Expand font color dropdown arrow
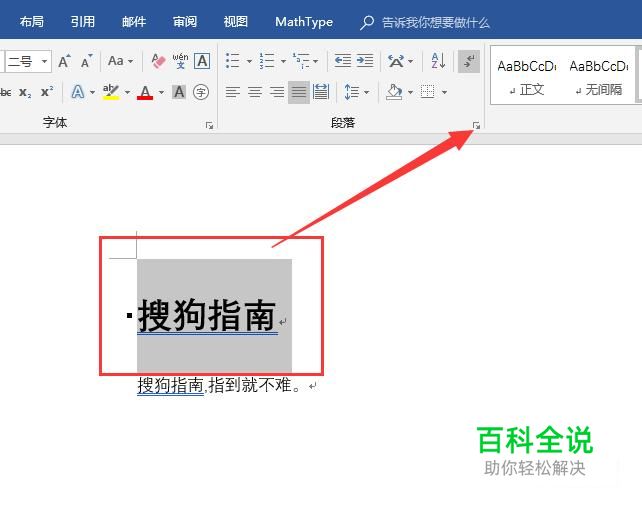 [161, 92]
